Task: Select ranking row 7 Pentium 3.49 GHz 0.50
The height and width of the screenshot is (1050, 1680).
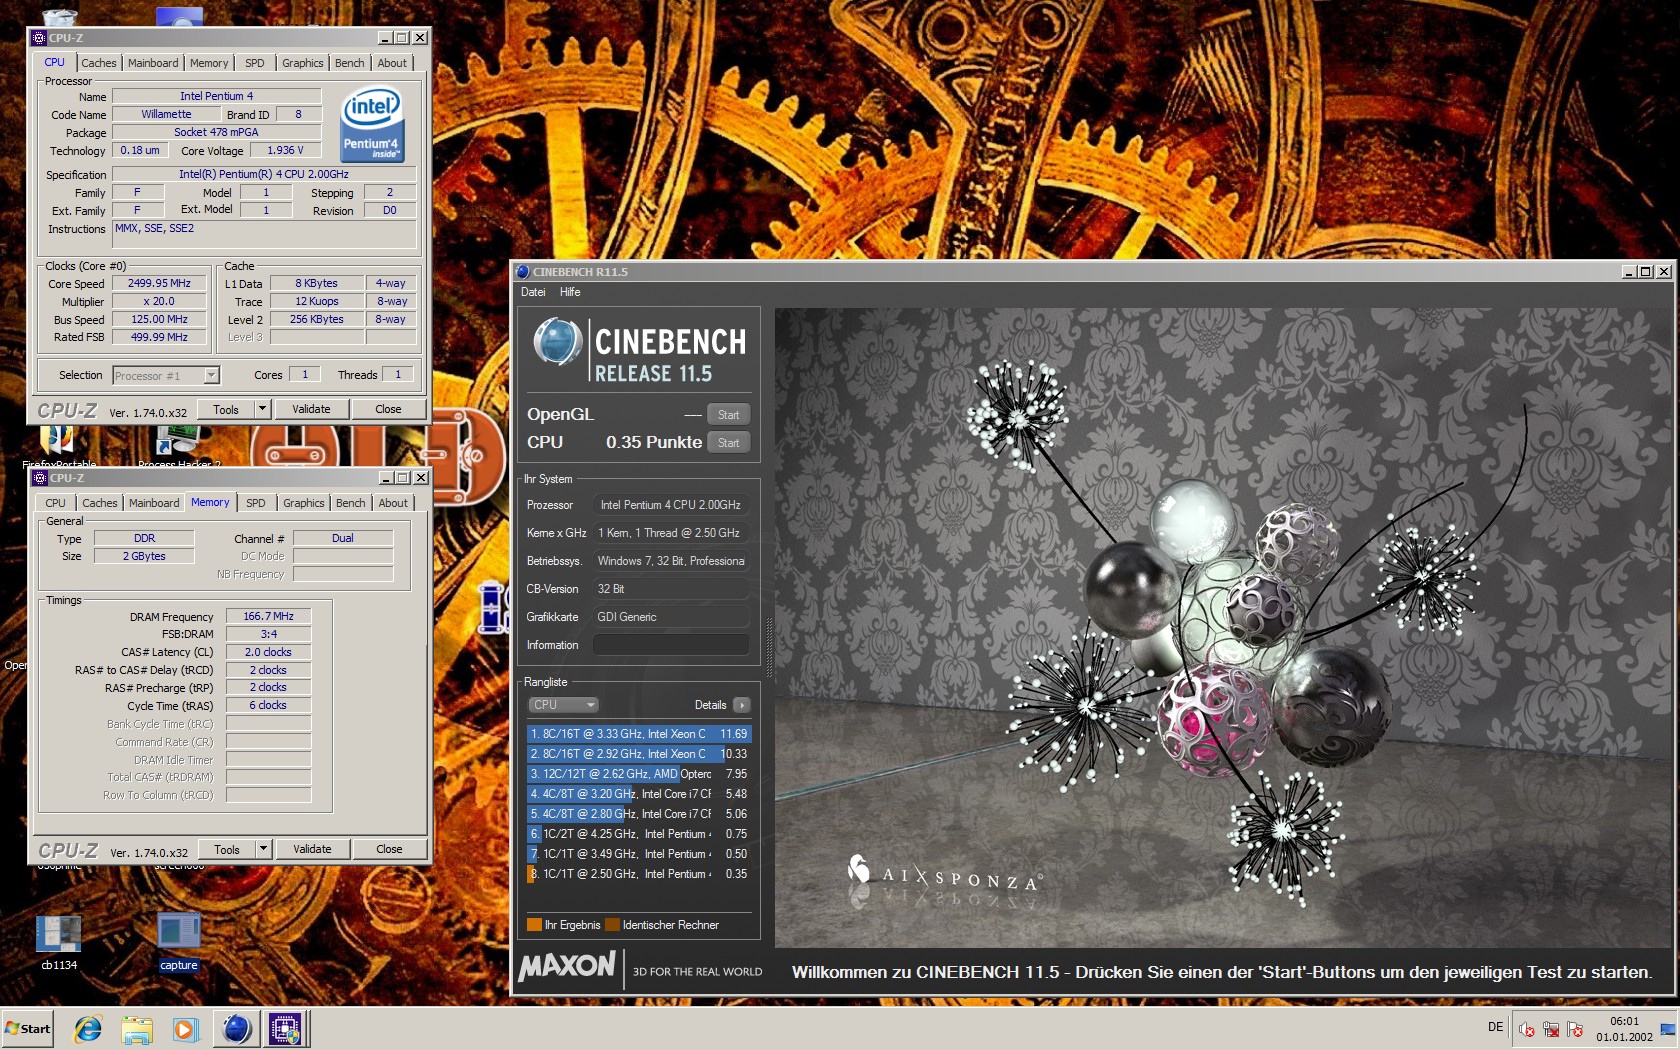Action: (x=638, y=854)
